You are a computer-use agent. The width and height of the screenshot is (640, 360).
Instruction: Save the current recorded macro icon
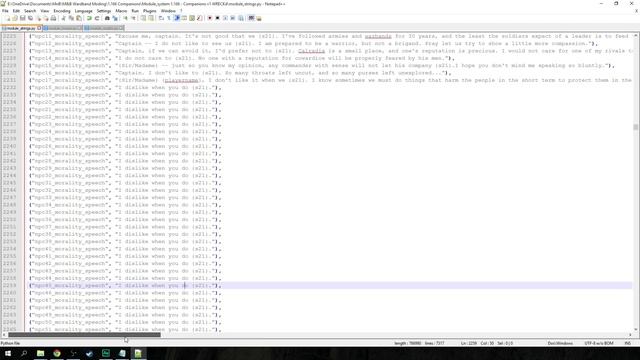click(241, 18)
